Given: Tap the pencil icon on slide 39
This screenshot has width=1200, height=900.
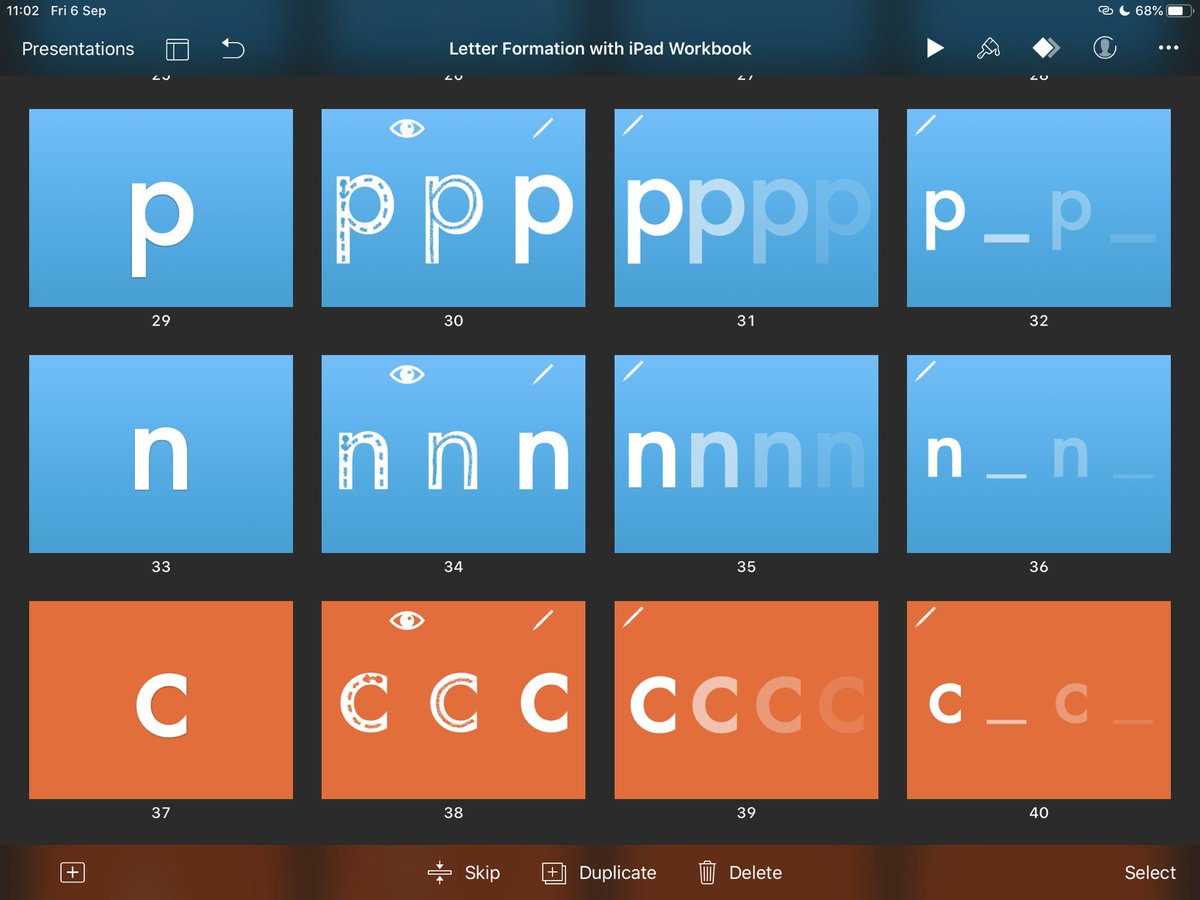Looking at the screenshot, I should 633,616.
